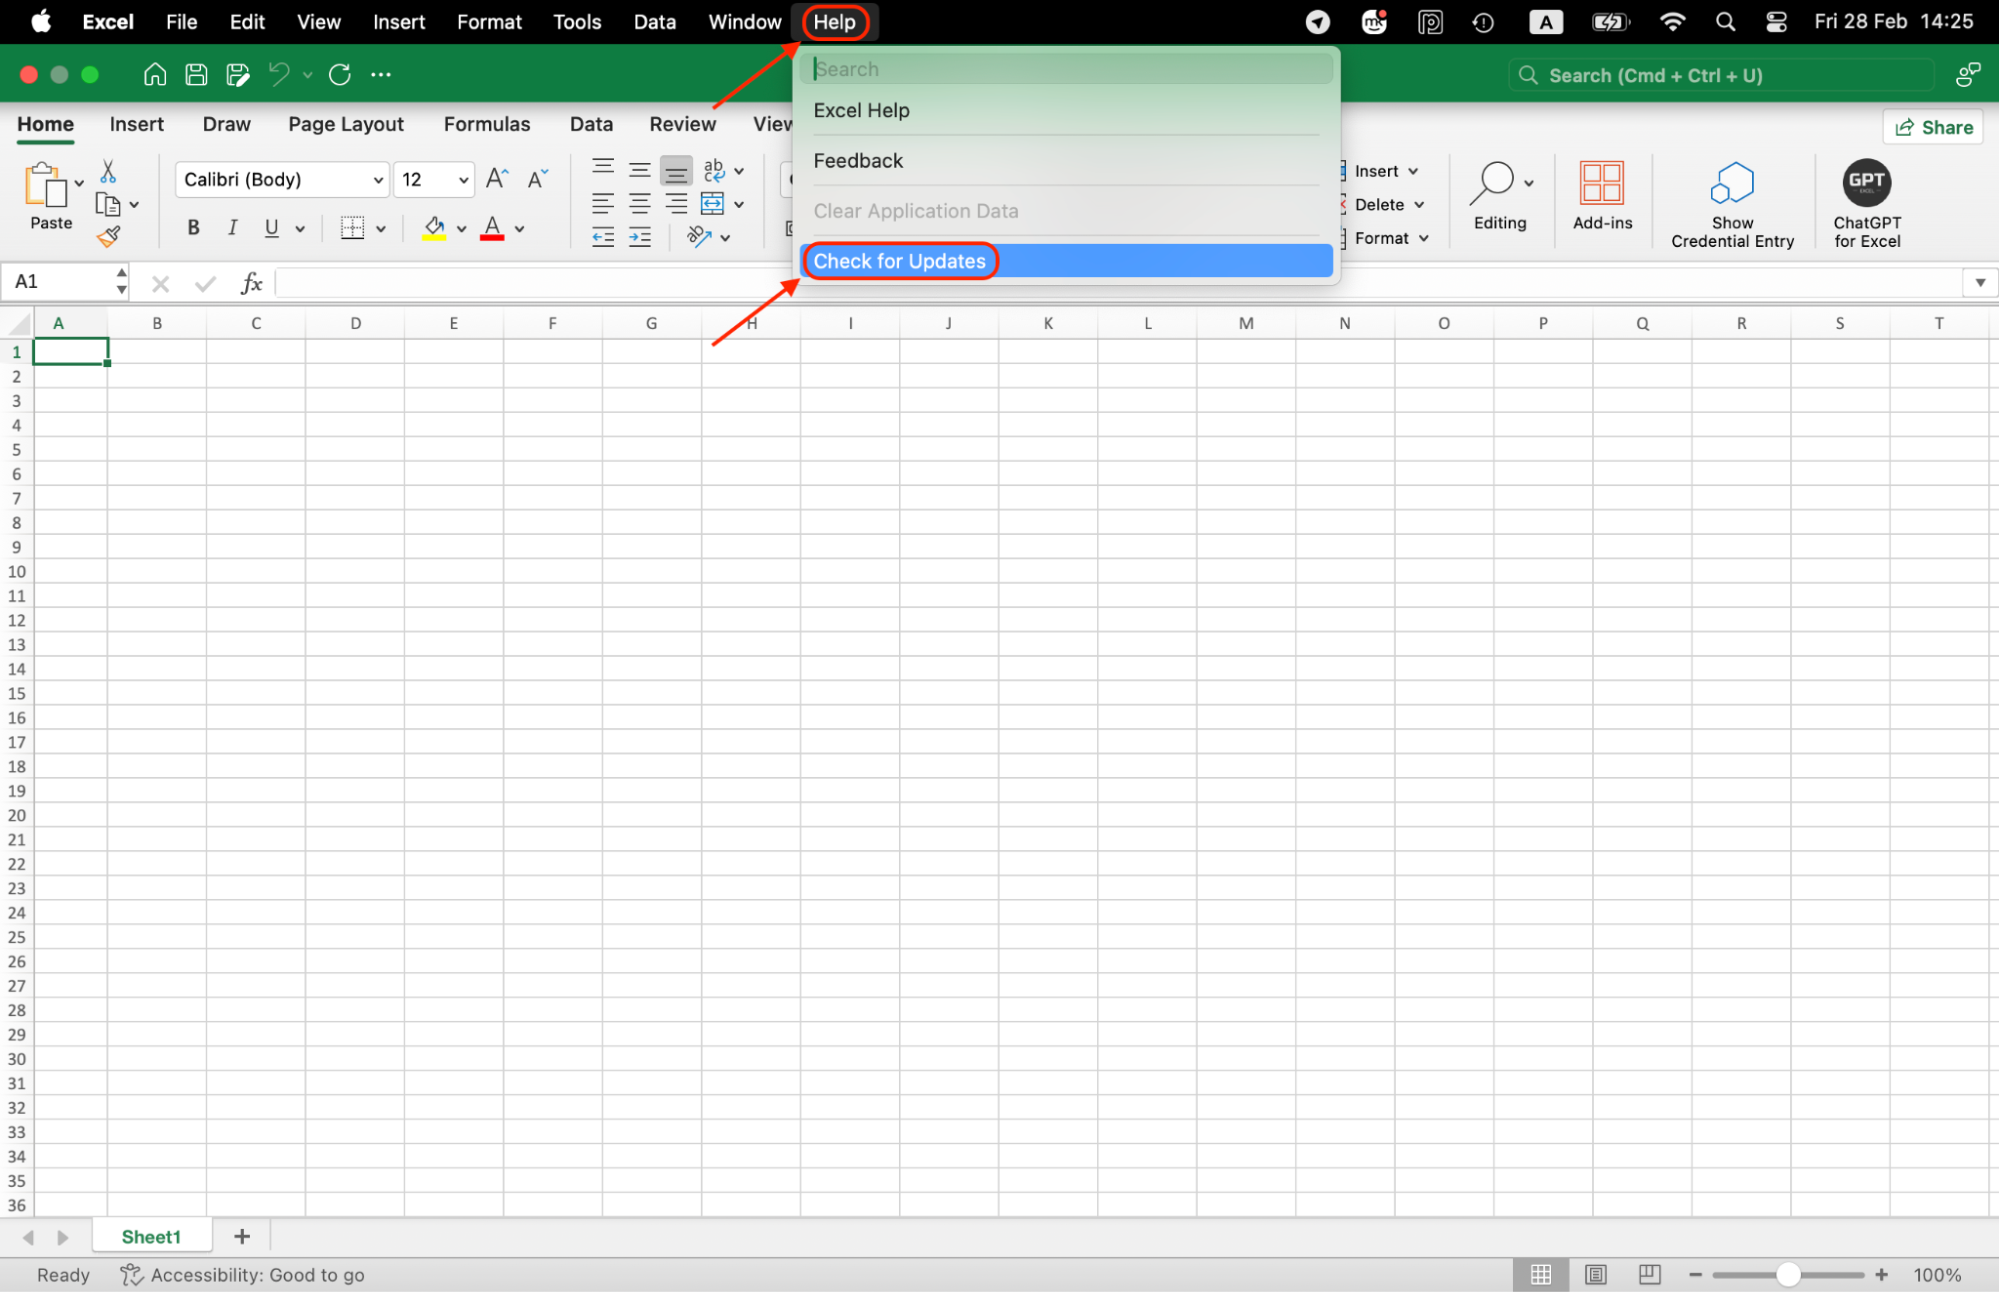Viewport: 1999px width, 1293px height.
Task: Switch to the Formulas ribbon tab
Action: click(x=486, y=124)
